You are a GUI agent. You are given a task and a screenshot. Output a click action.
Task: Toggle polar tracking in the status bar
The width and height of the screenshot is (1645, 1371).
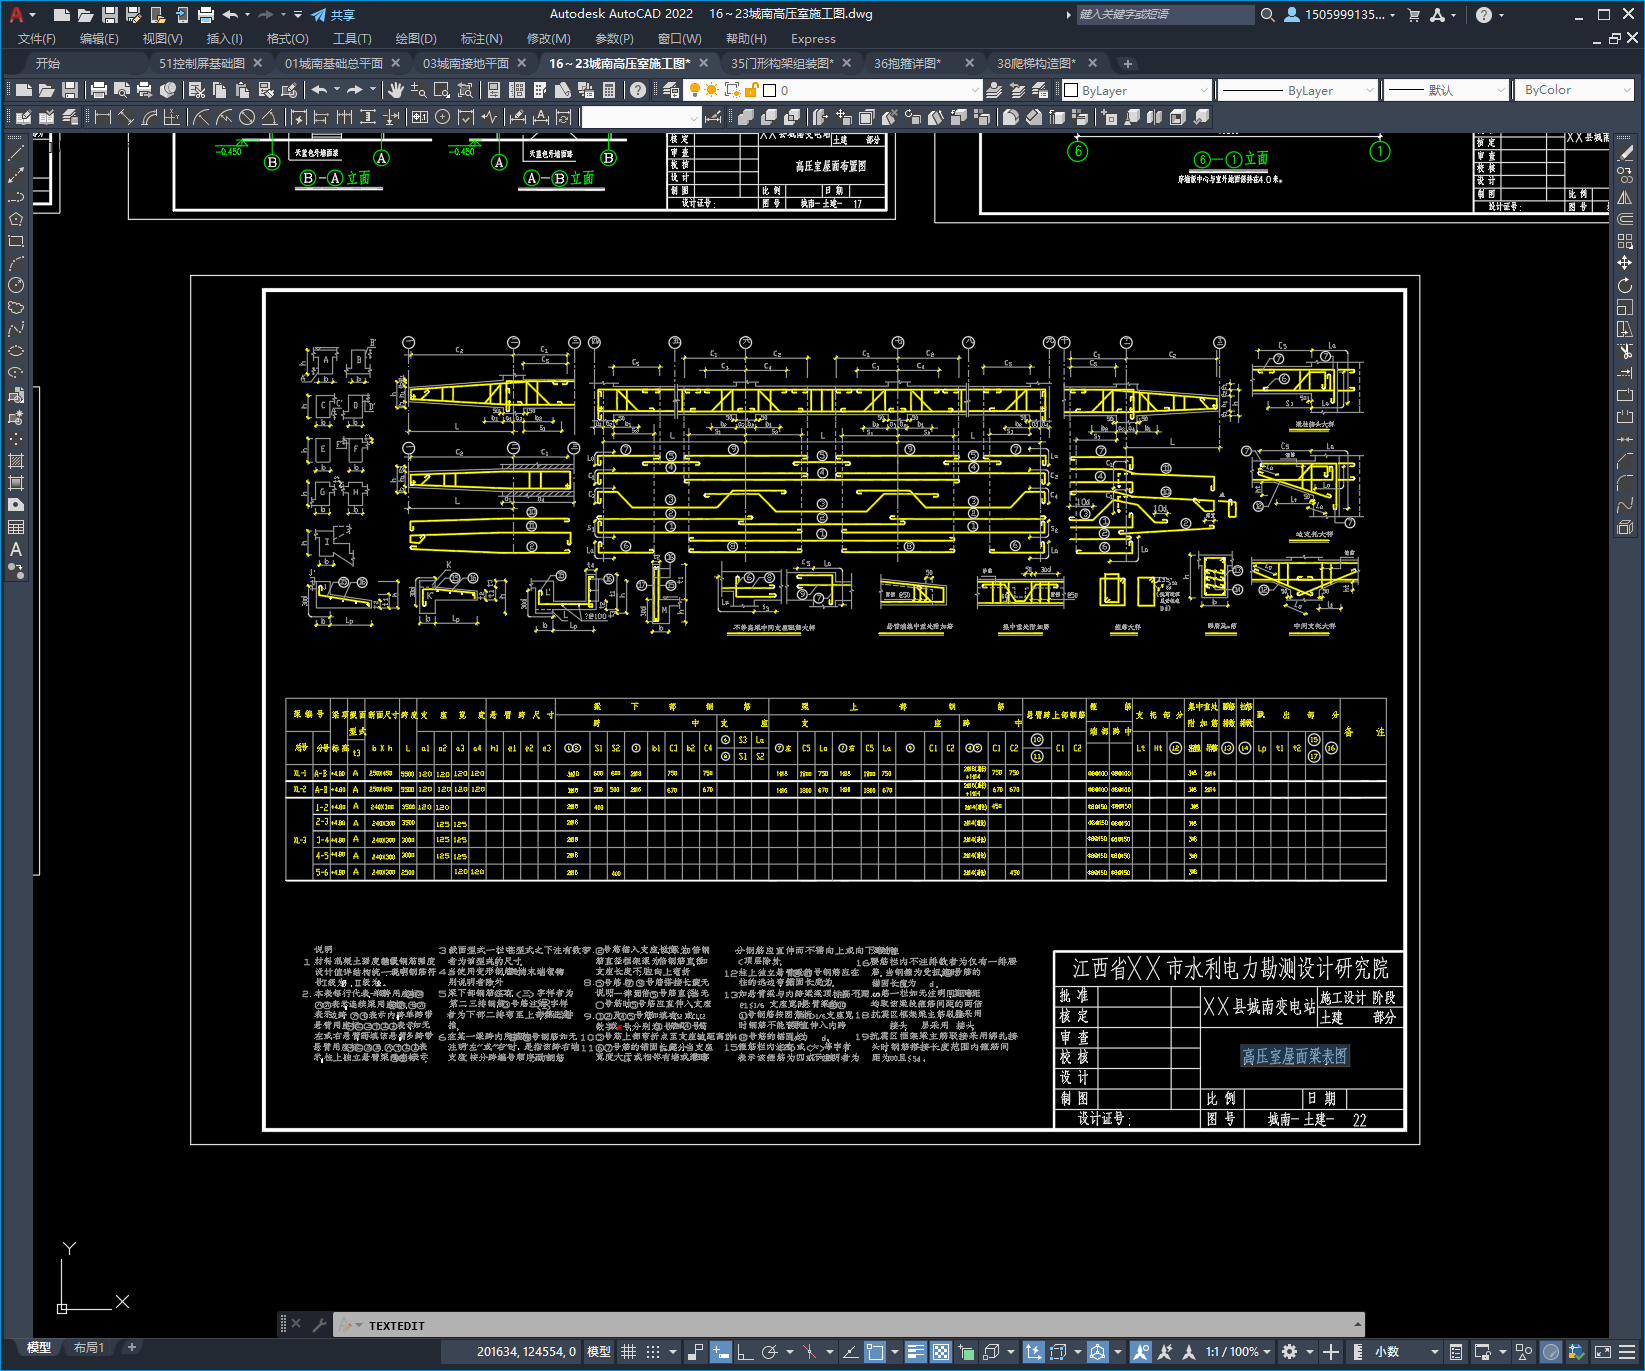pyautogui.click(x=769, y=1352)
